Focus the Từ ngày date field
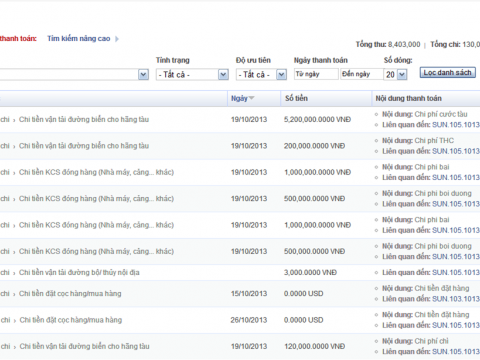The width and height of the screenshot is (480, 360). click(x=316, y=74)
